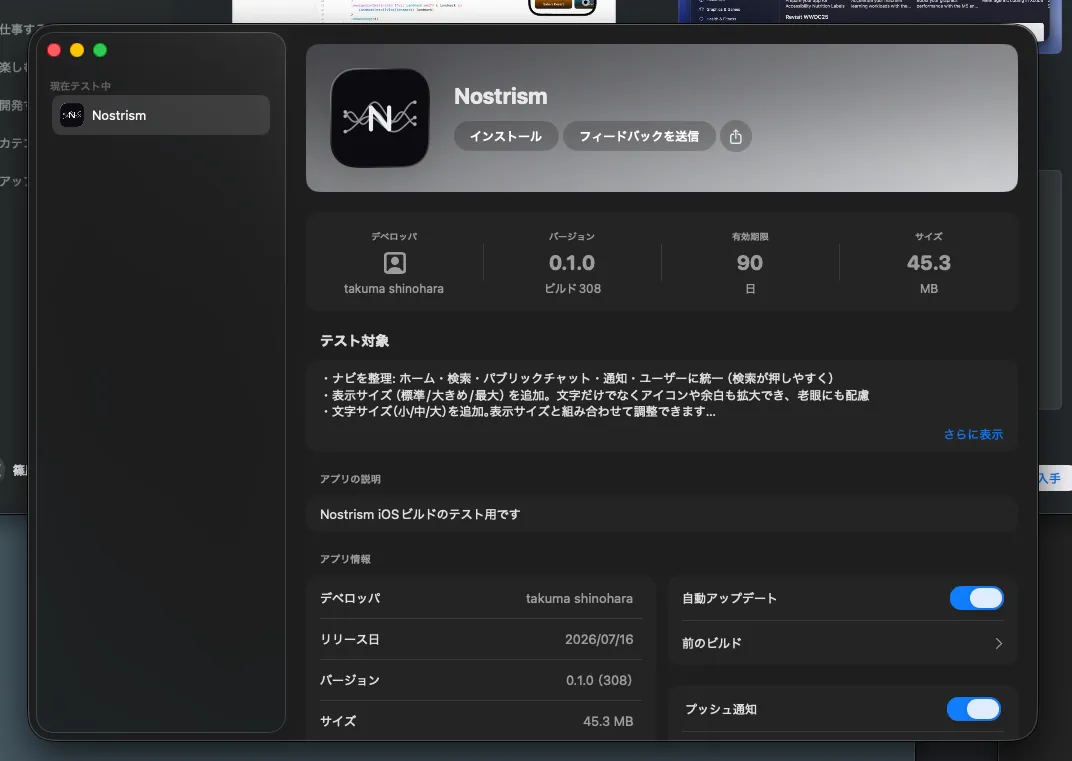Click the yellow minimize window button
This screenshot has height=761, width=1072.
(77, 50)
